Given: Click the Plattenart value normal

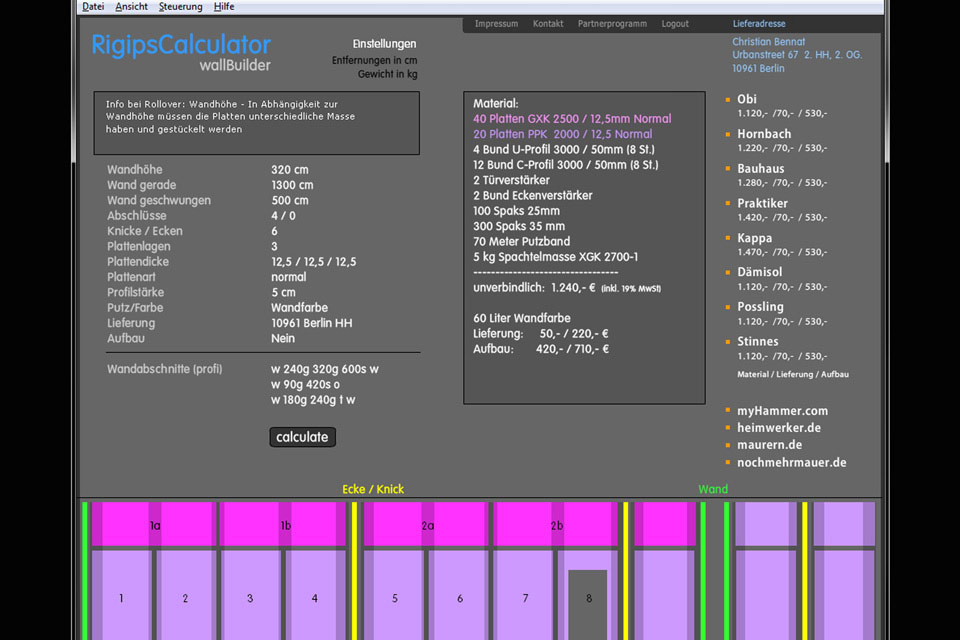Looking at the screenshot, I should click(288, 277).
